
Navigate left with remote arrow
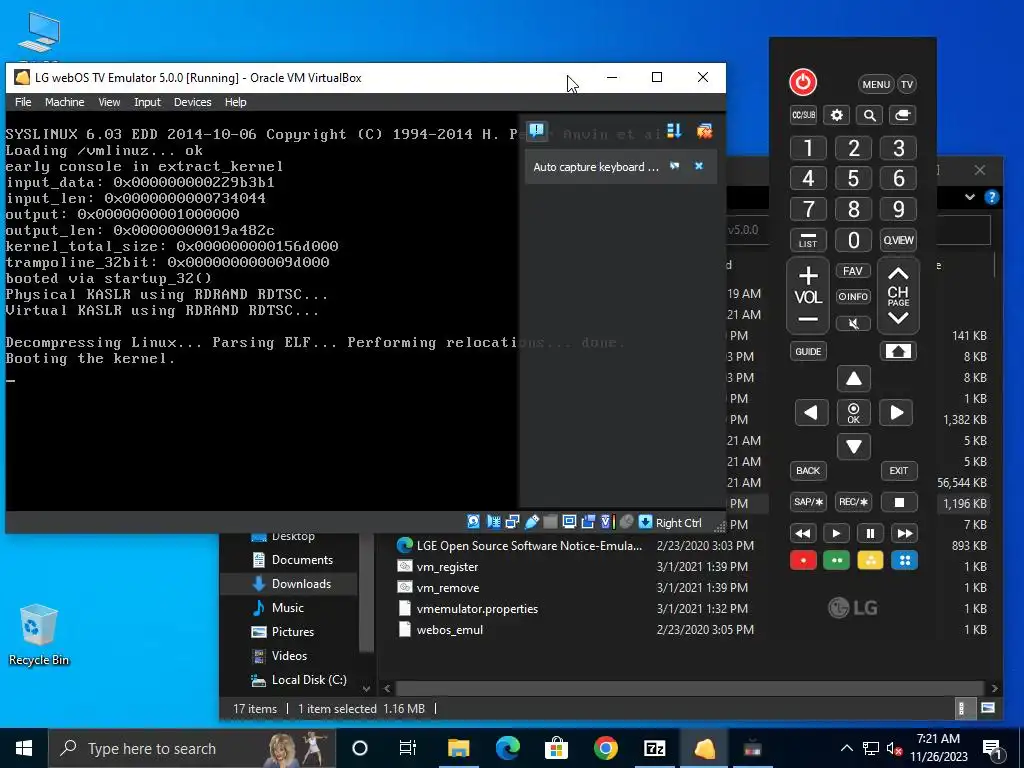point(811,413)
